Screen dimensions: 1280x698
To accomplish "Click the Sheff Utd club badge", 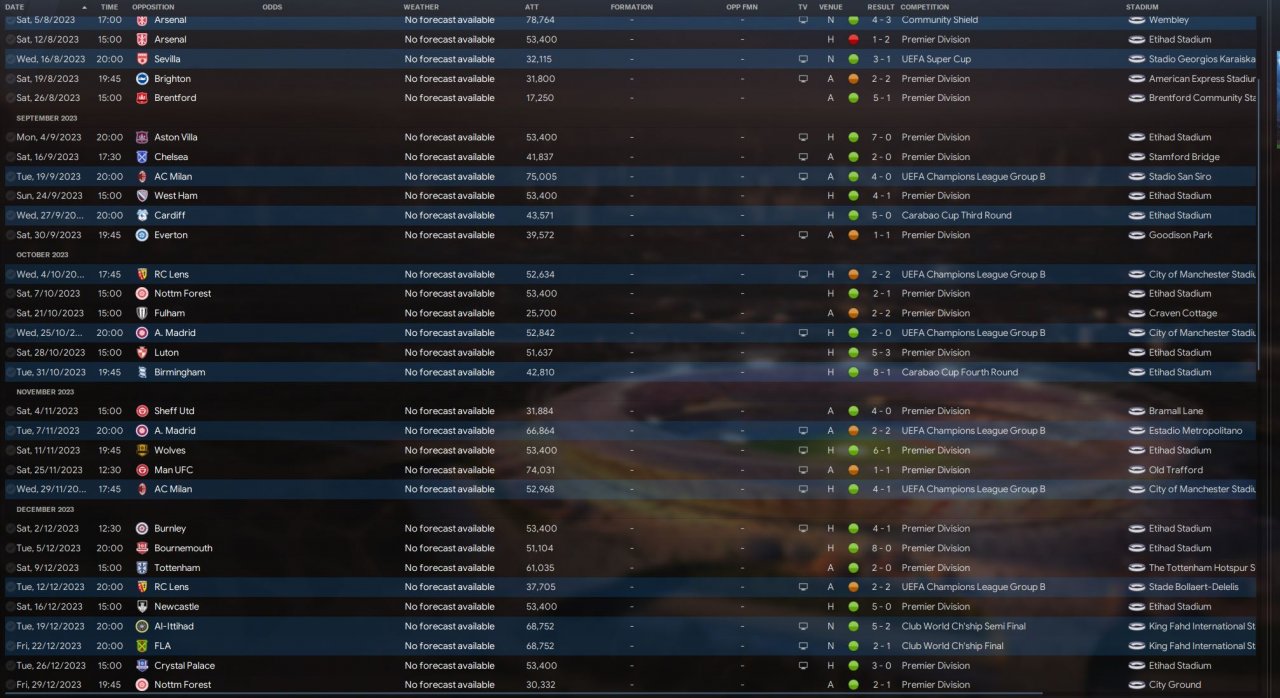I will tap(142, 411).
